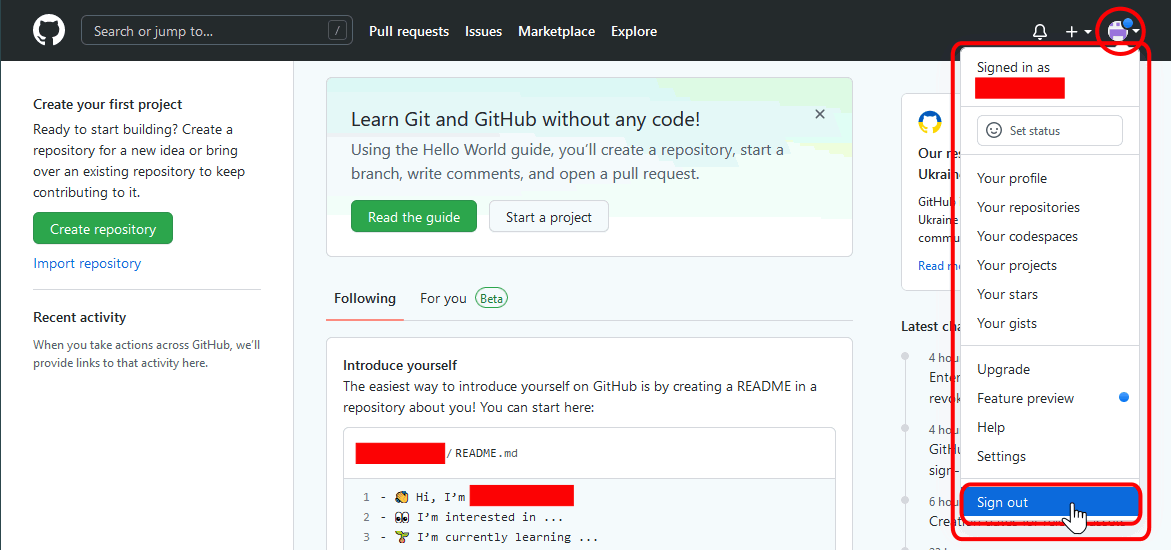Screen dimensions: 1171x550
Task: Open Explore in top navigation
Action: 634,31
